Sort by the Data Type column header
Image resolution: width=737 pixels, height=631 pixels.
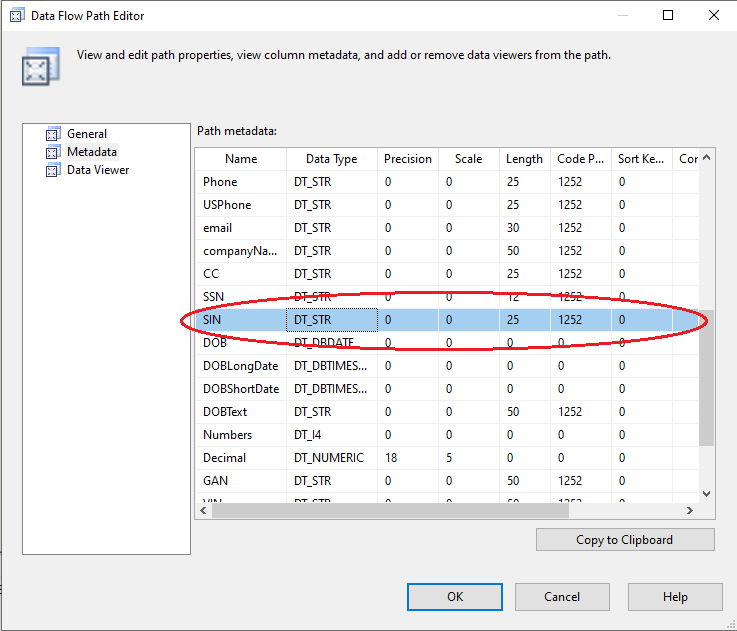coord(331,159)
